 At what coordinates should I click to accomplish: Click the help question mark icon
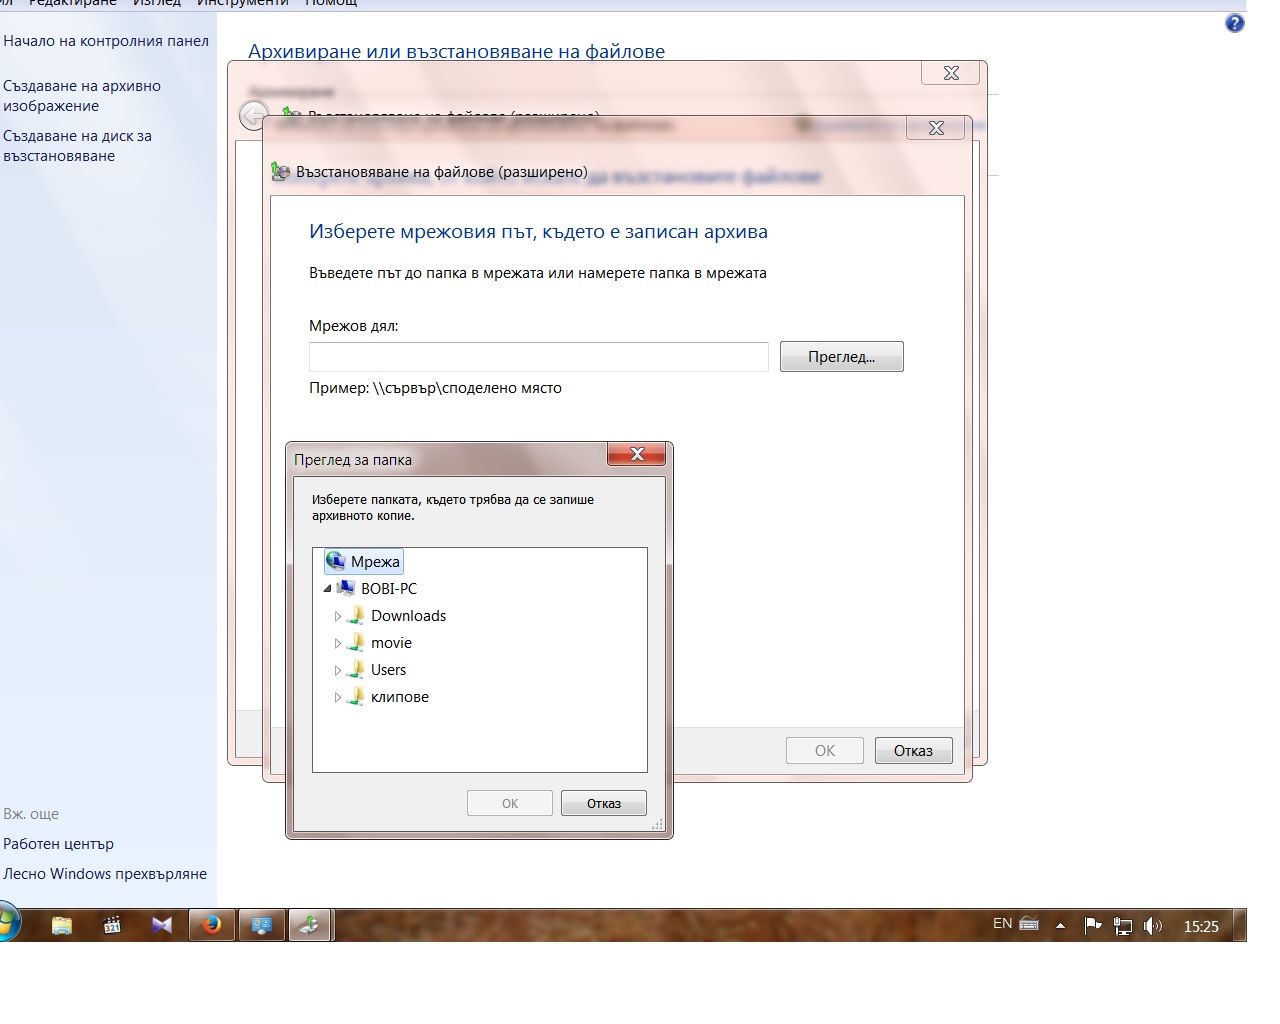pyautogui.click(x=1235, y=23)
